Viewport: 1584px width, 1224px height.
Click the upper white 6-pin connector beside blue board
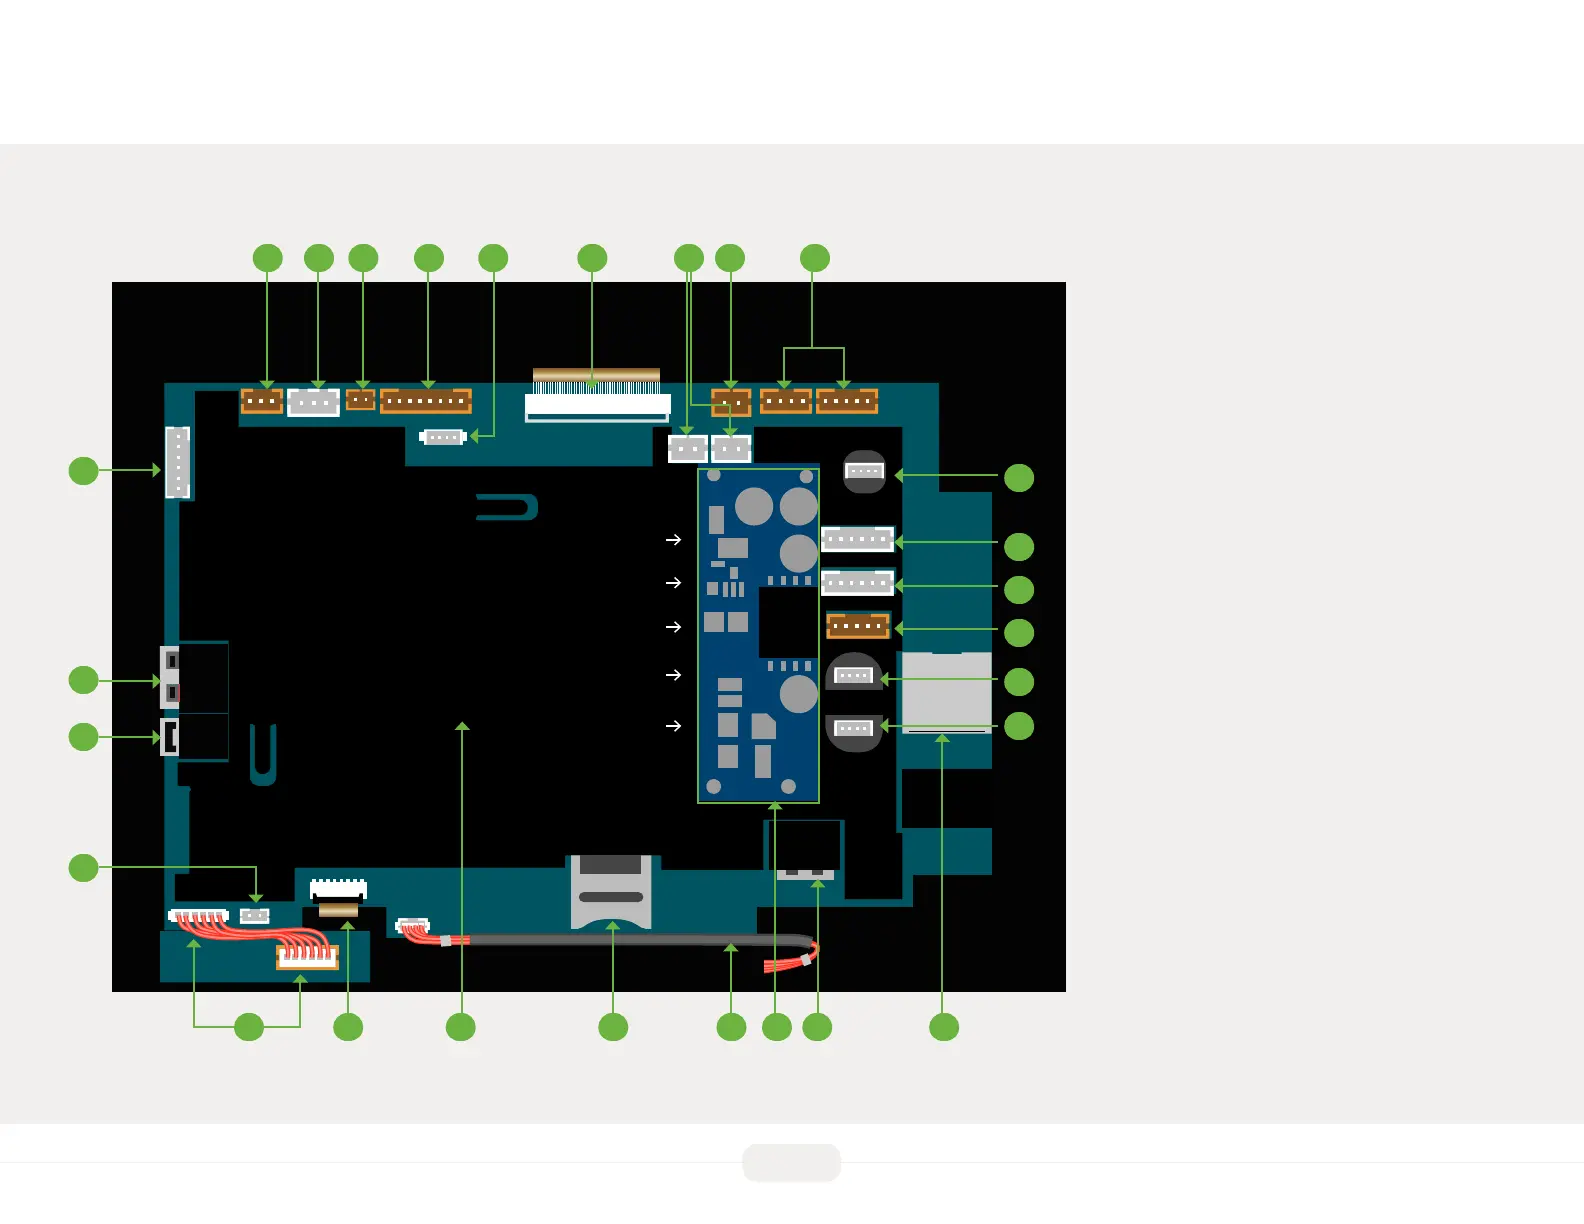click(858, 539)
